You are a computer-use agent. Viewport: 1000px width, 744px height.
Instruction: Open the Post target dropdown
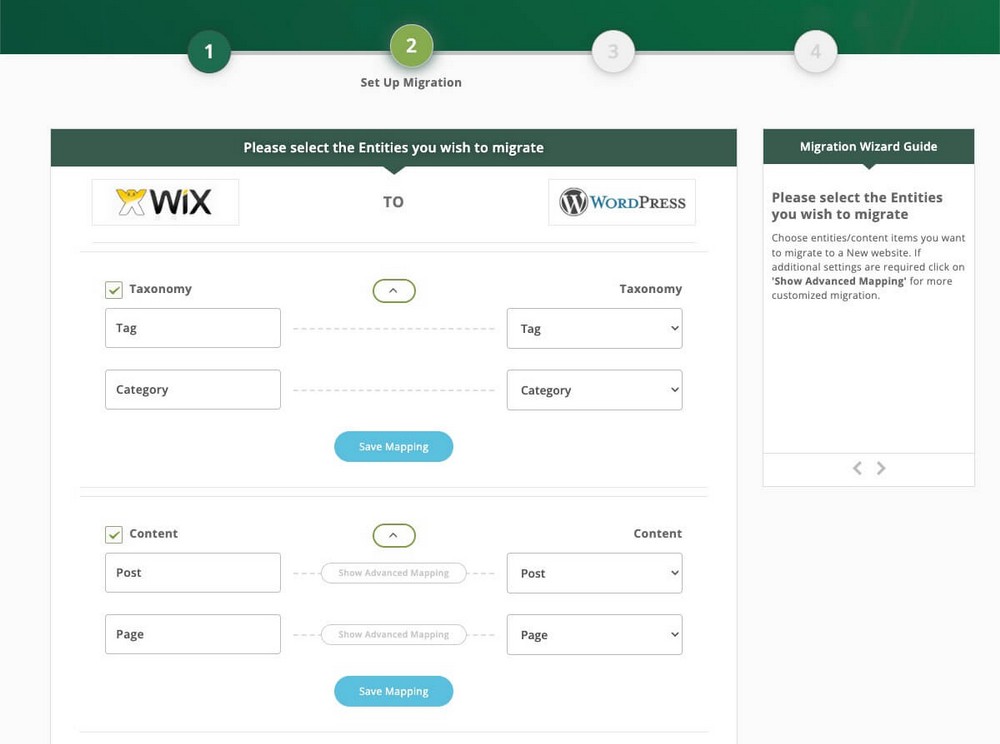click(594, 573)
